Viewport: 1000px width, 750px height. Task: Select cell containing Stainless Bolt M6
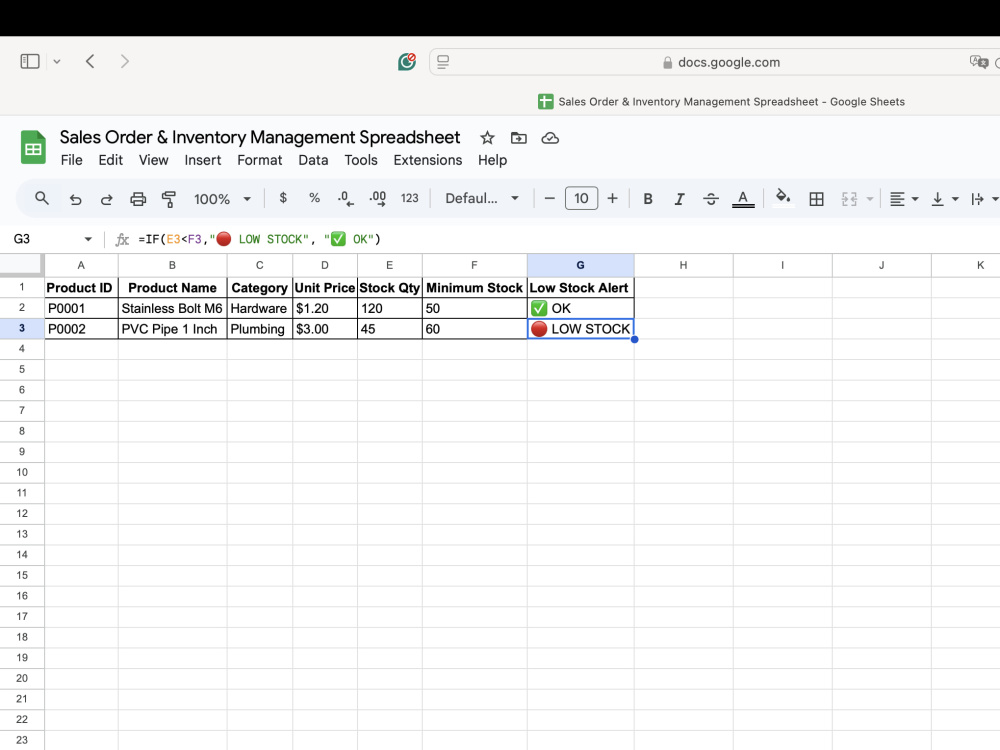click(x=172, y=308)
